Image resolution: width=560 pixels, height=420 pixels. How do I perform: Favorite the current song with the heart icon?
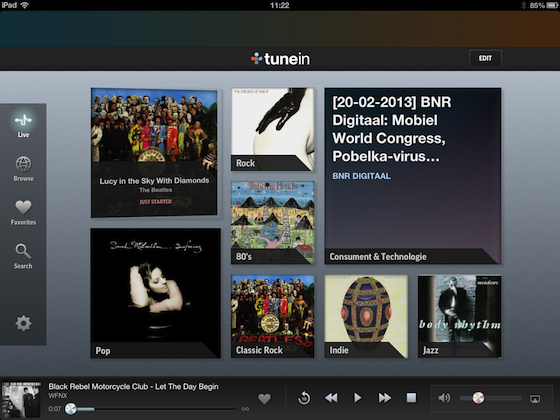264,399
